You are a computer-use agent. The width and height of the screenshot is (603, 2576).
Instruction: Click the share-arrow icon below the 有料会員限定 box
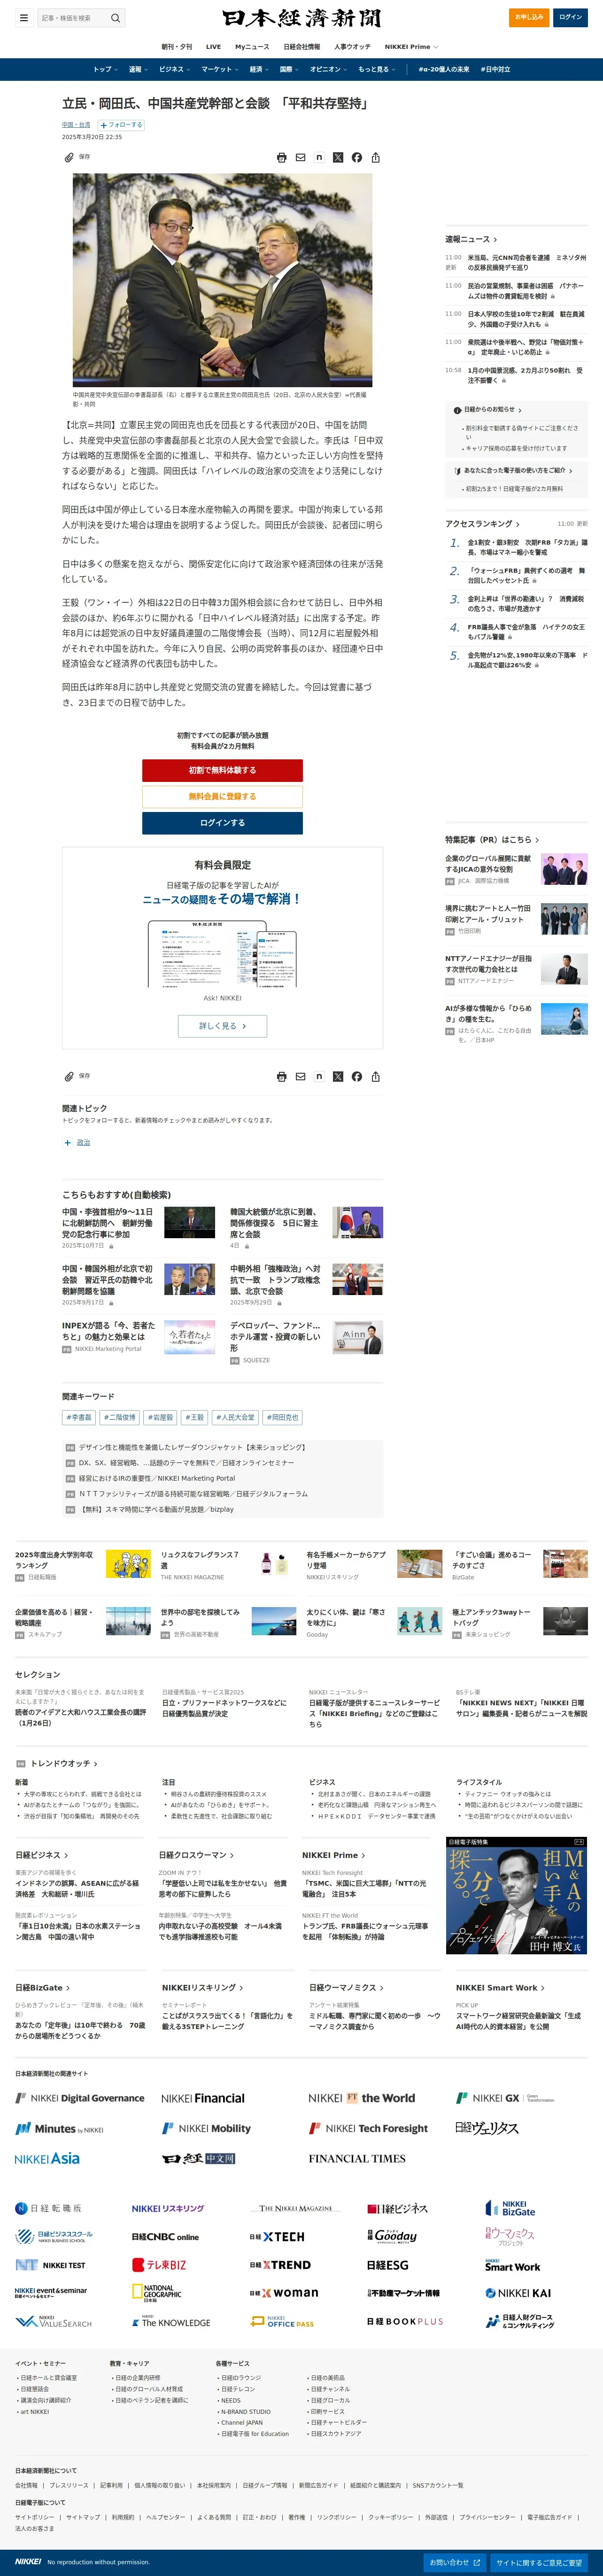tap(376, 1077)
